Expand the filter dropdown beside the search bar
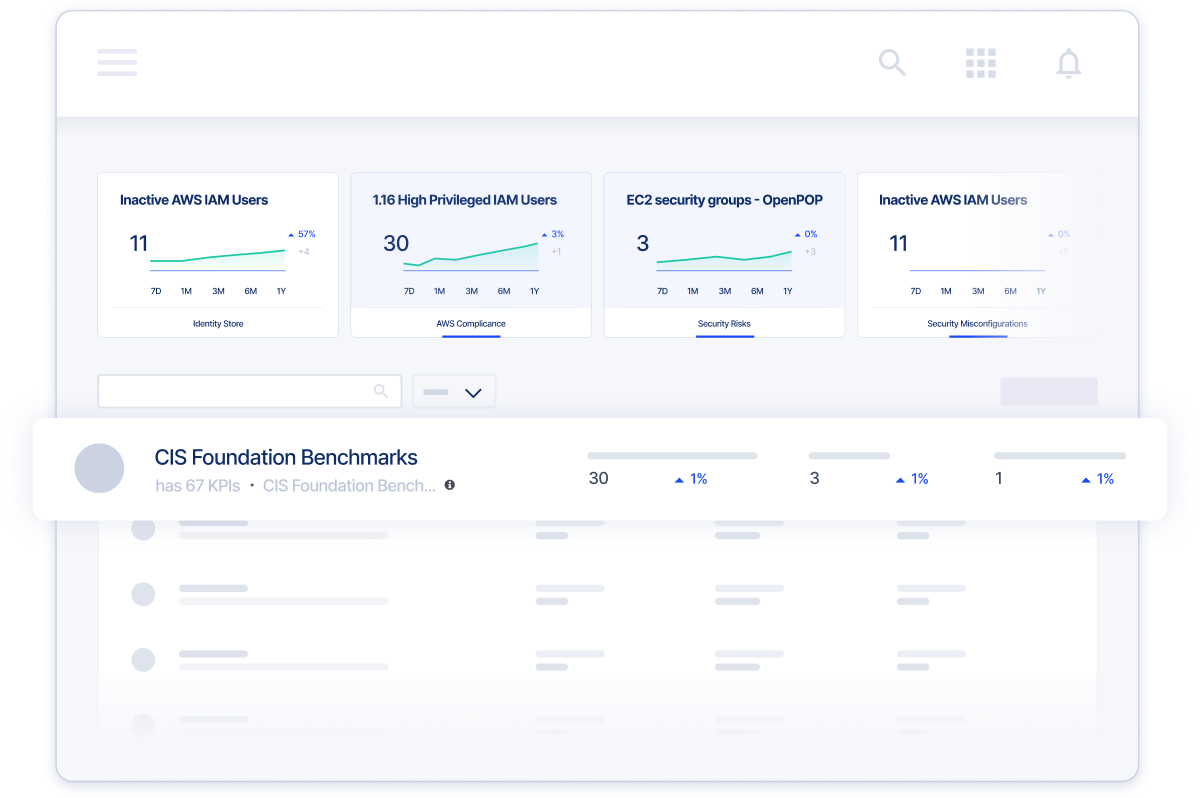1200x798 pixels. (454, 390)
